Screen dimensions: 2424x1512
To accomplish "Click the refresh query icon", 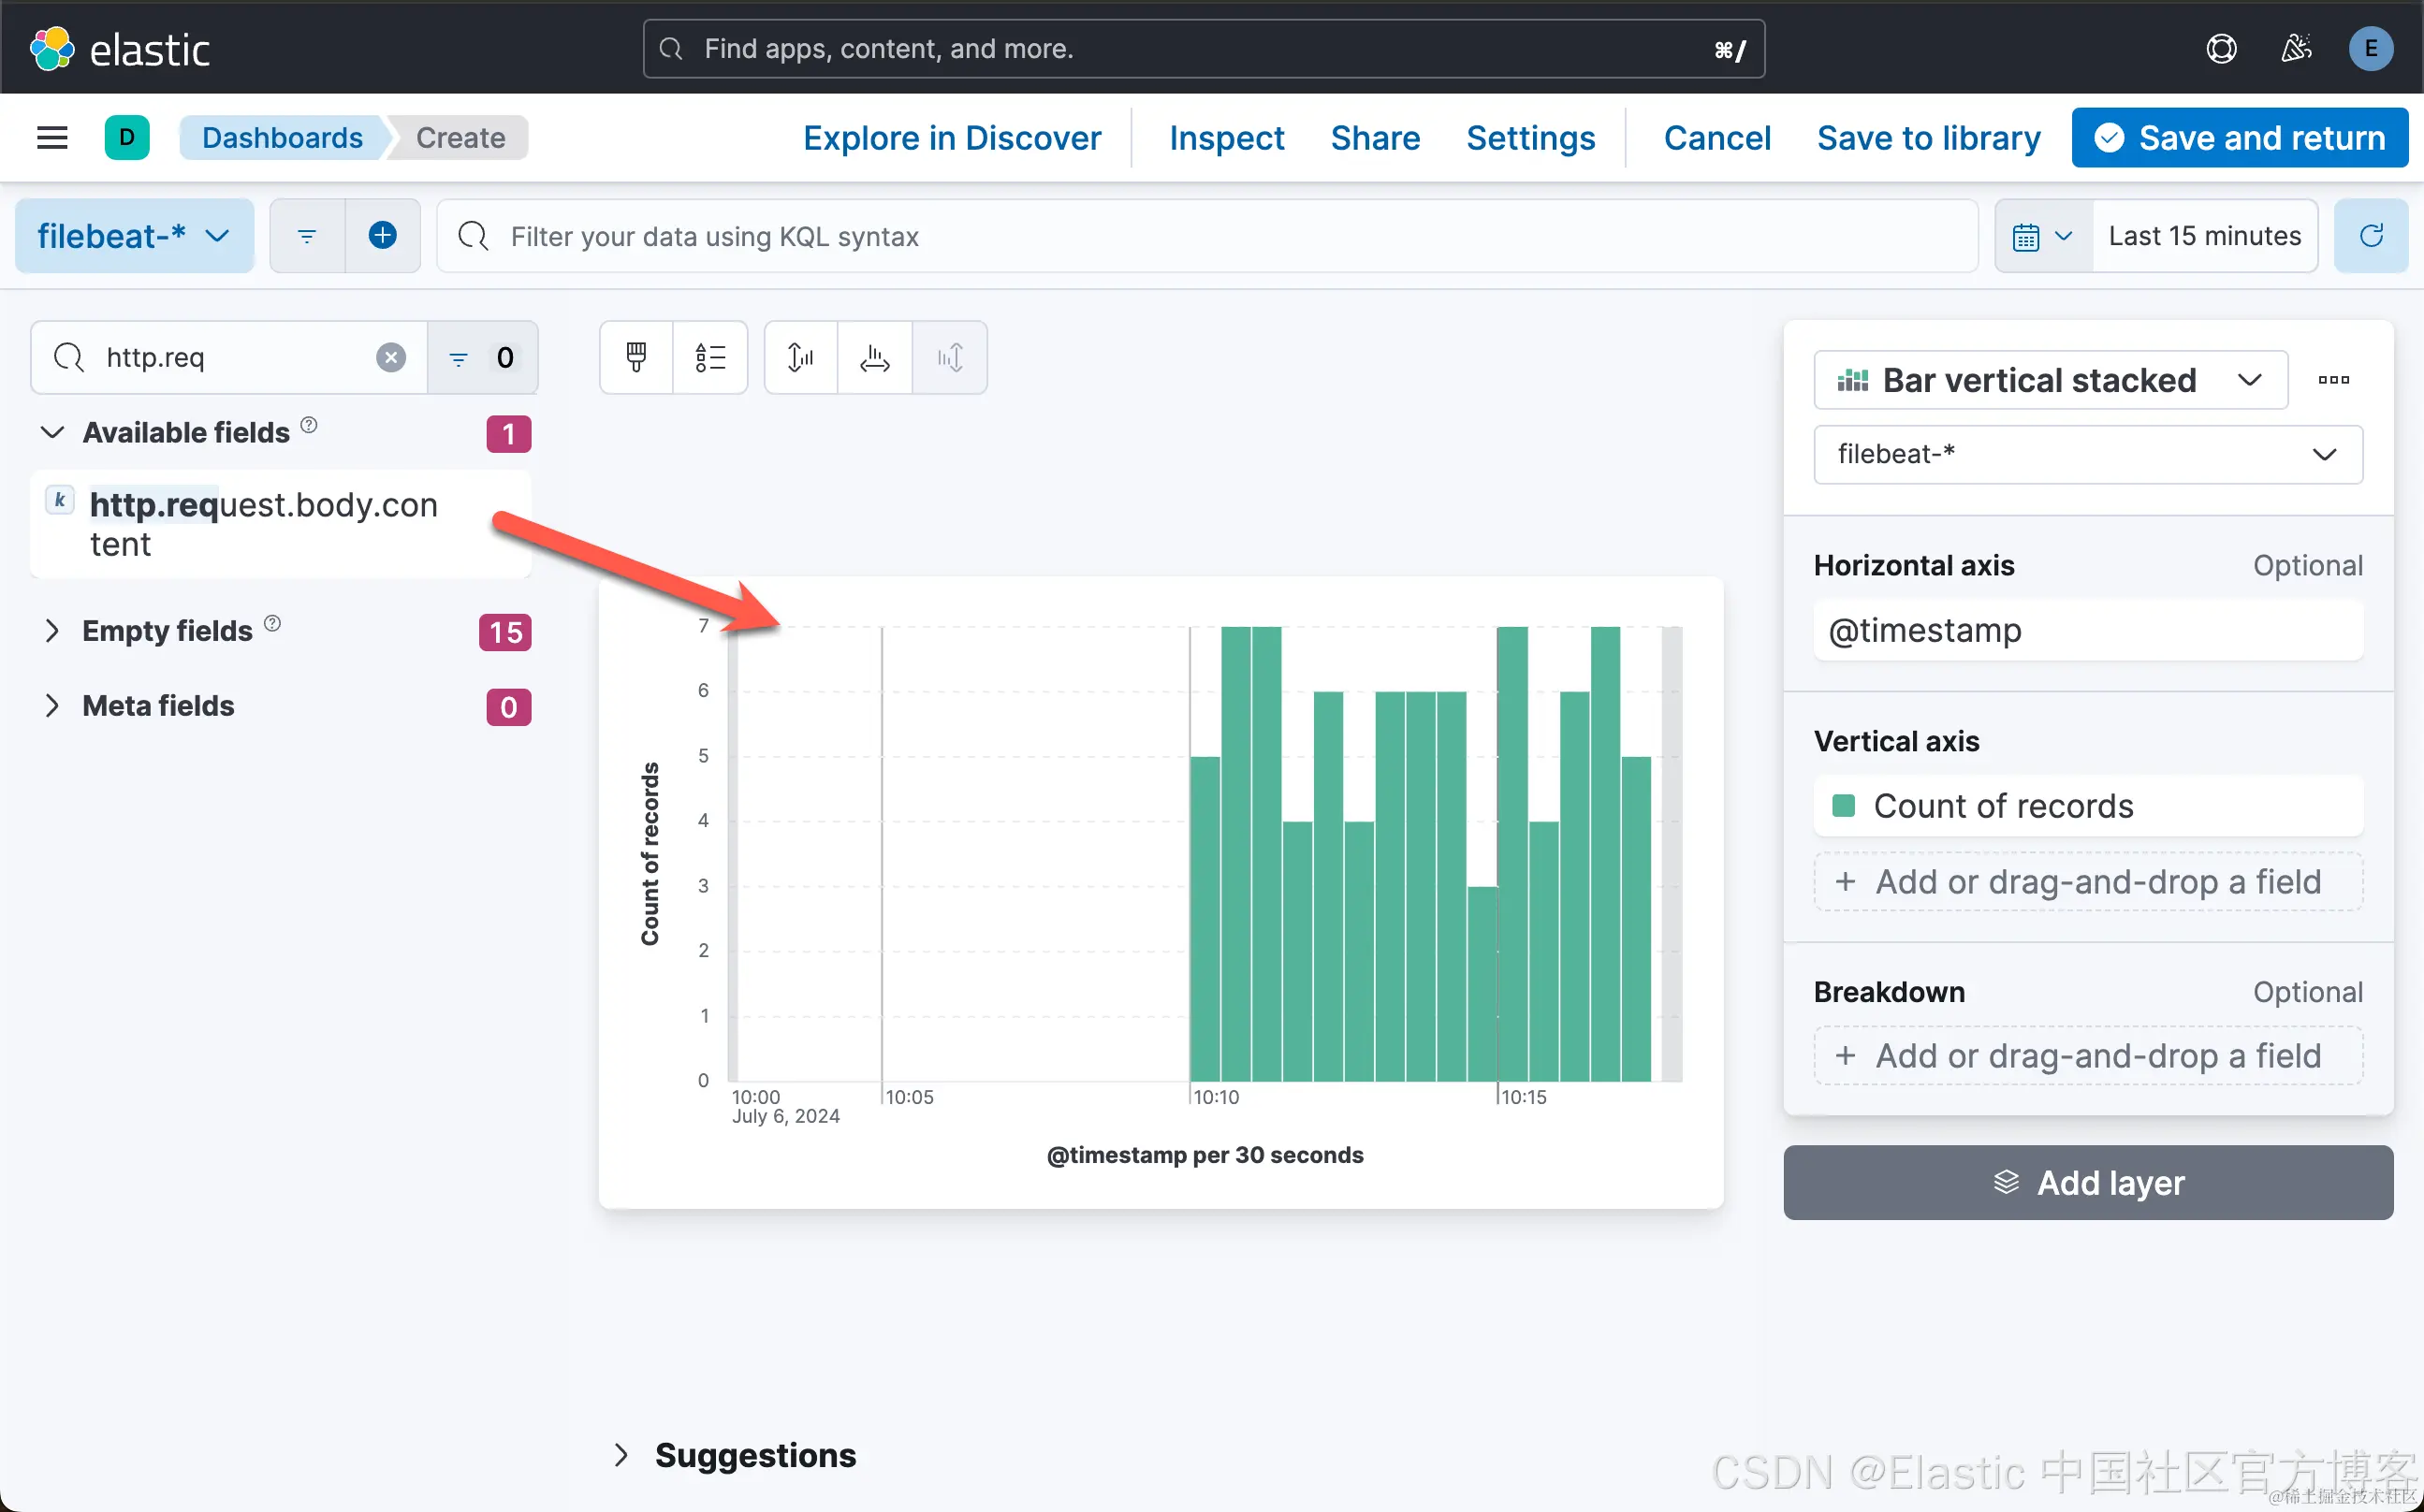I will click(x=2370, y=236).
